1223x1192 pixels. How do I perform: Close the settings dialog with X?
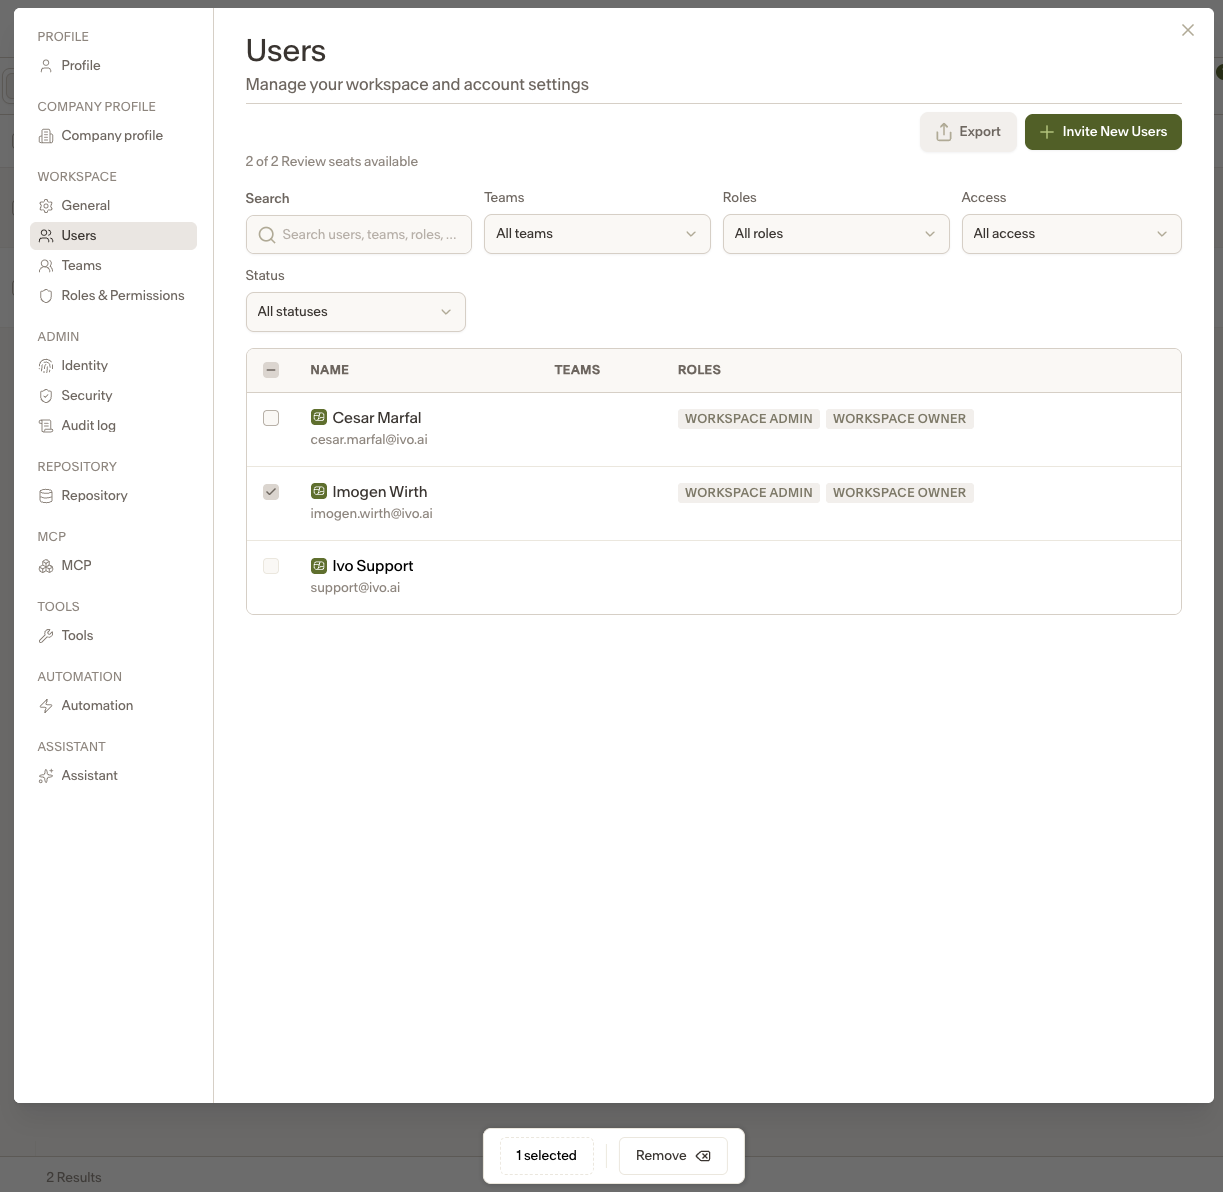pos(1188,30)
